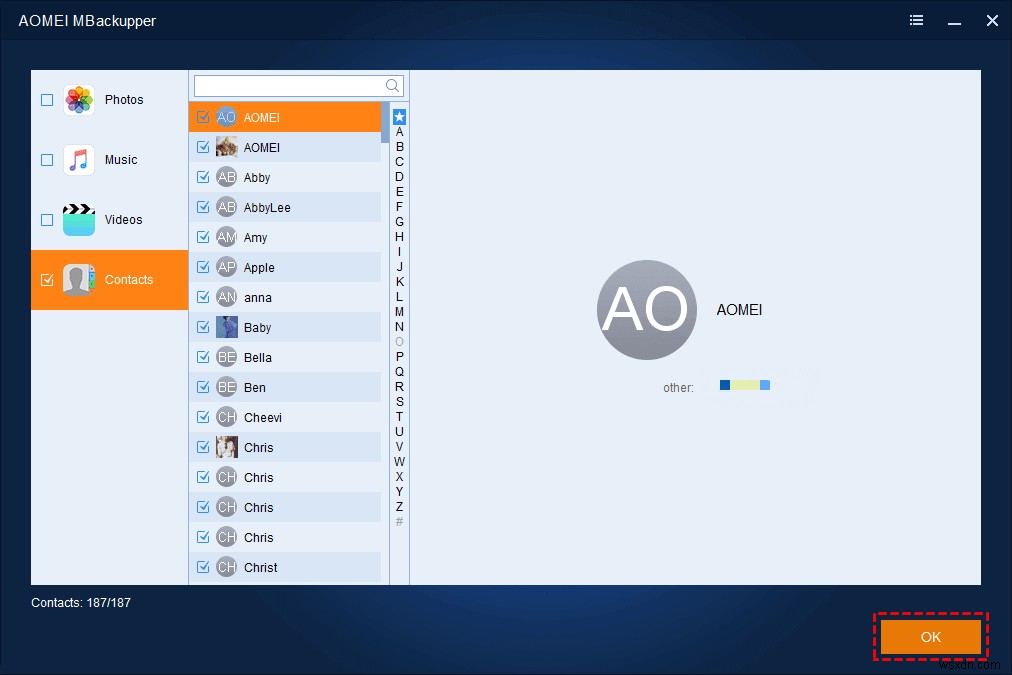Select the Videos icon in the sidebar
This screenshot has width=1012, height=675.
[x=78, y=219]
